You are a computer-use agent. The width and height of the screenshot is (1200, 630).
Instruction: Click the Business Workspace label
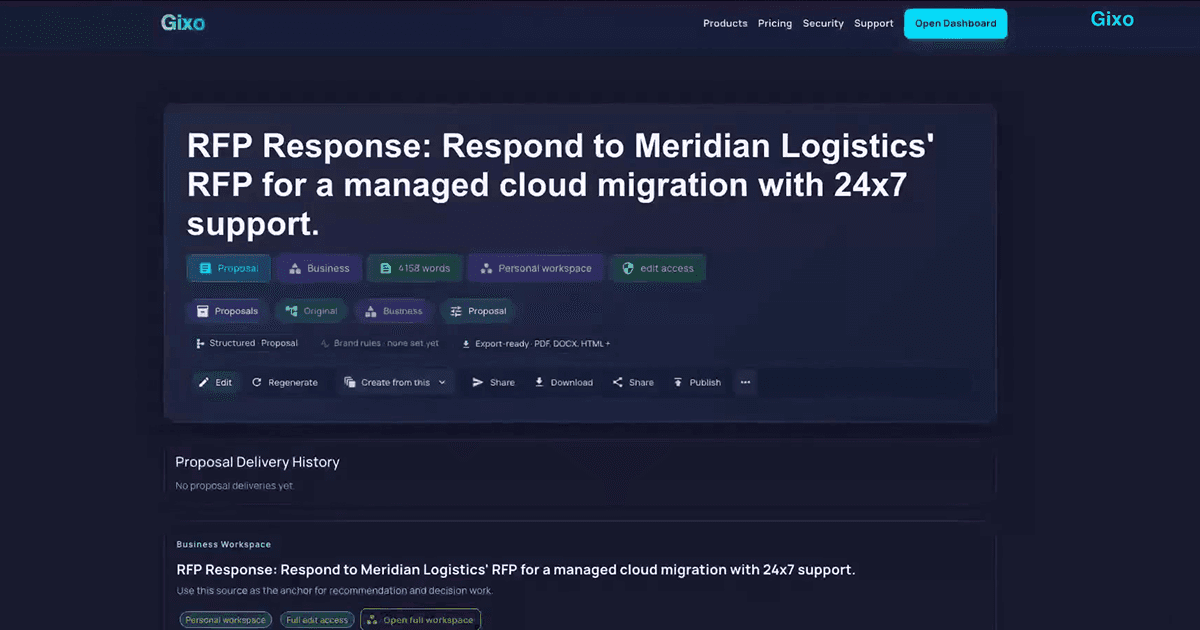[223, 544]
